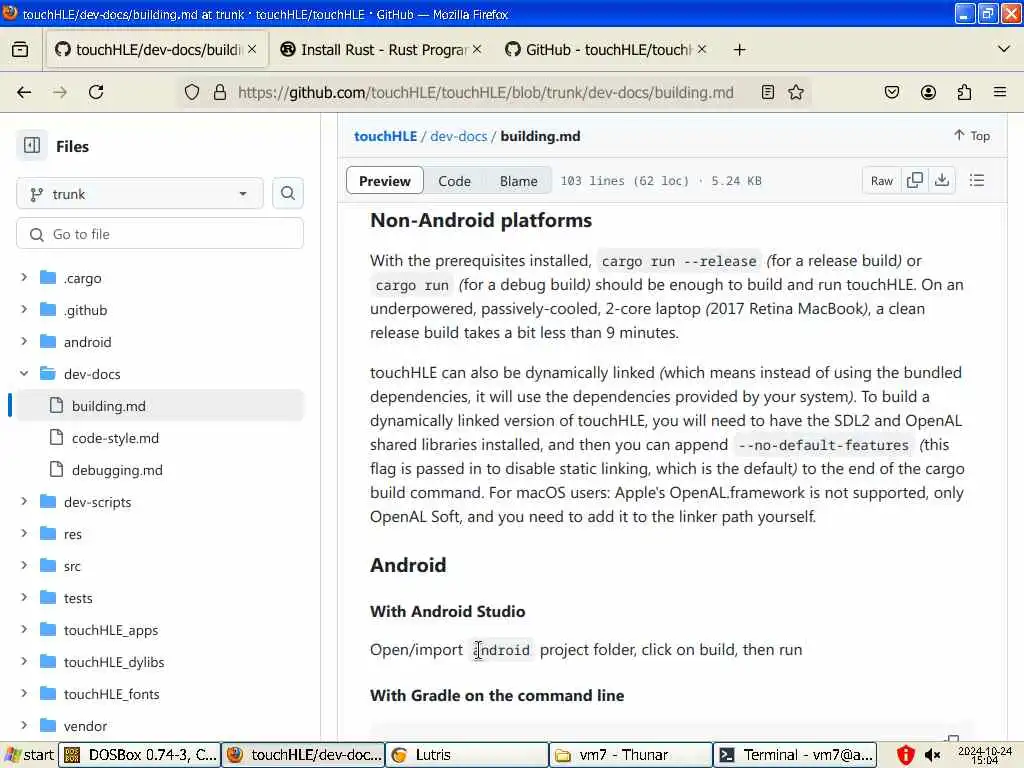
Task: Expand the src folder
Action: coord(24,566)
